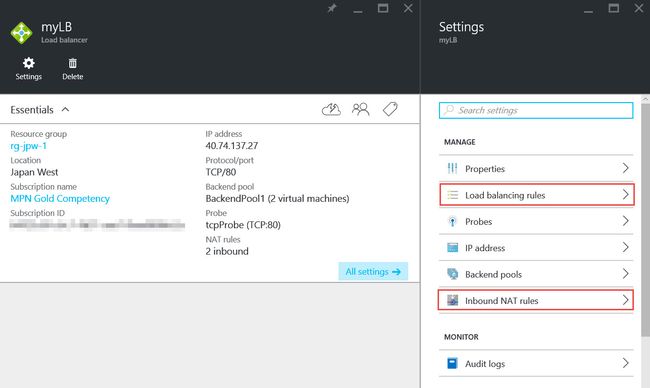Click the Delete trash can icon
Screen dimensions: 650x388
73,63
